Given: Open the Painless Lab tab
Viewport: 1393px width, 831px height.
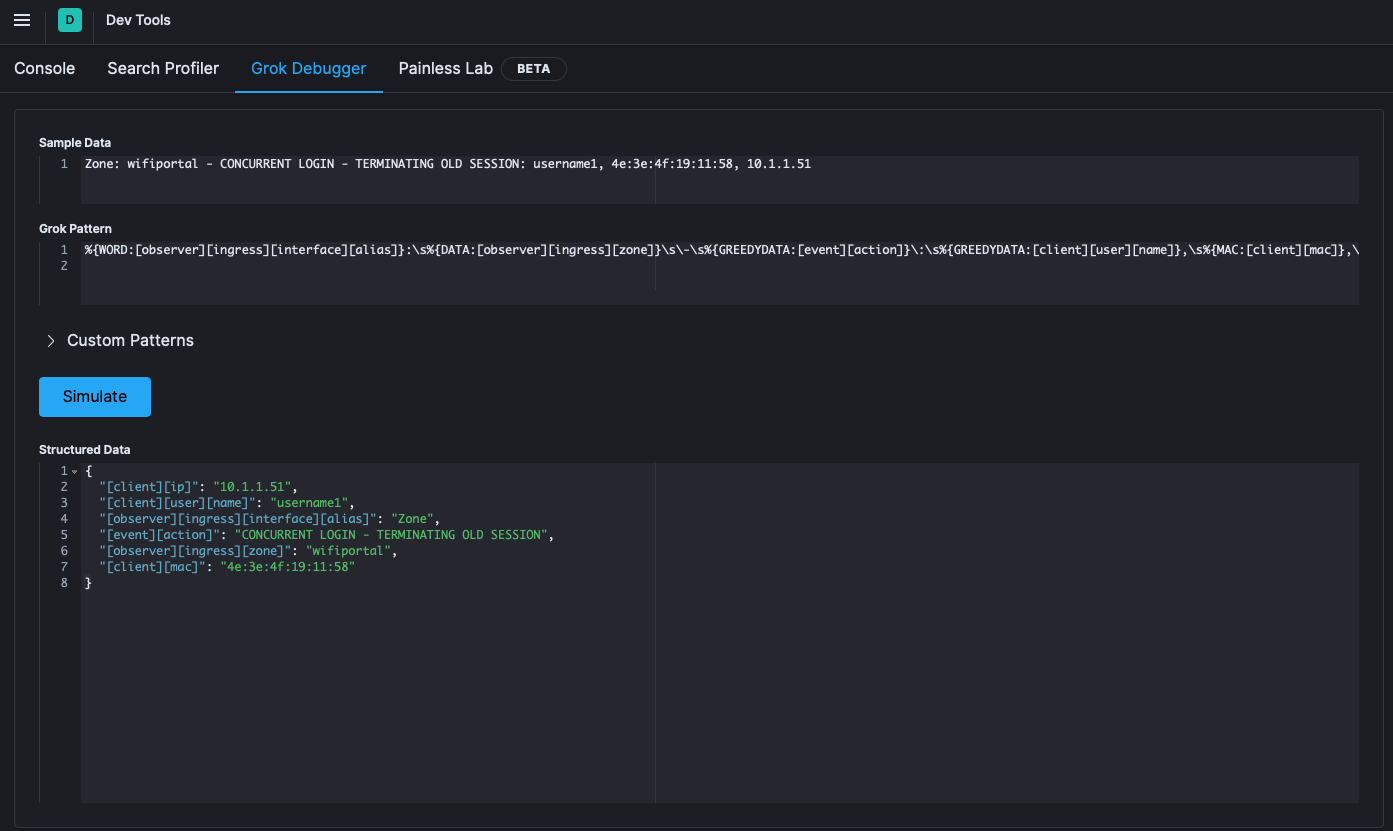Looking at the screenshot, I should tap(446, 68).
